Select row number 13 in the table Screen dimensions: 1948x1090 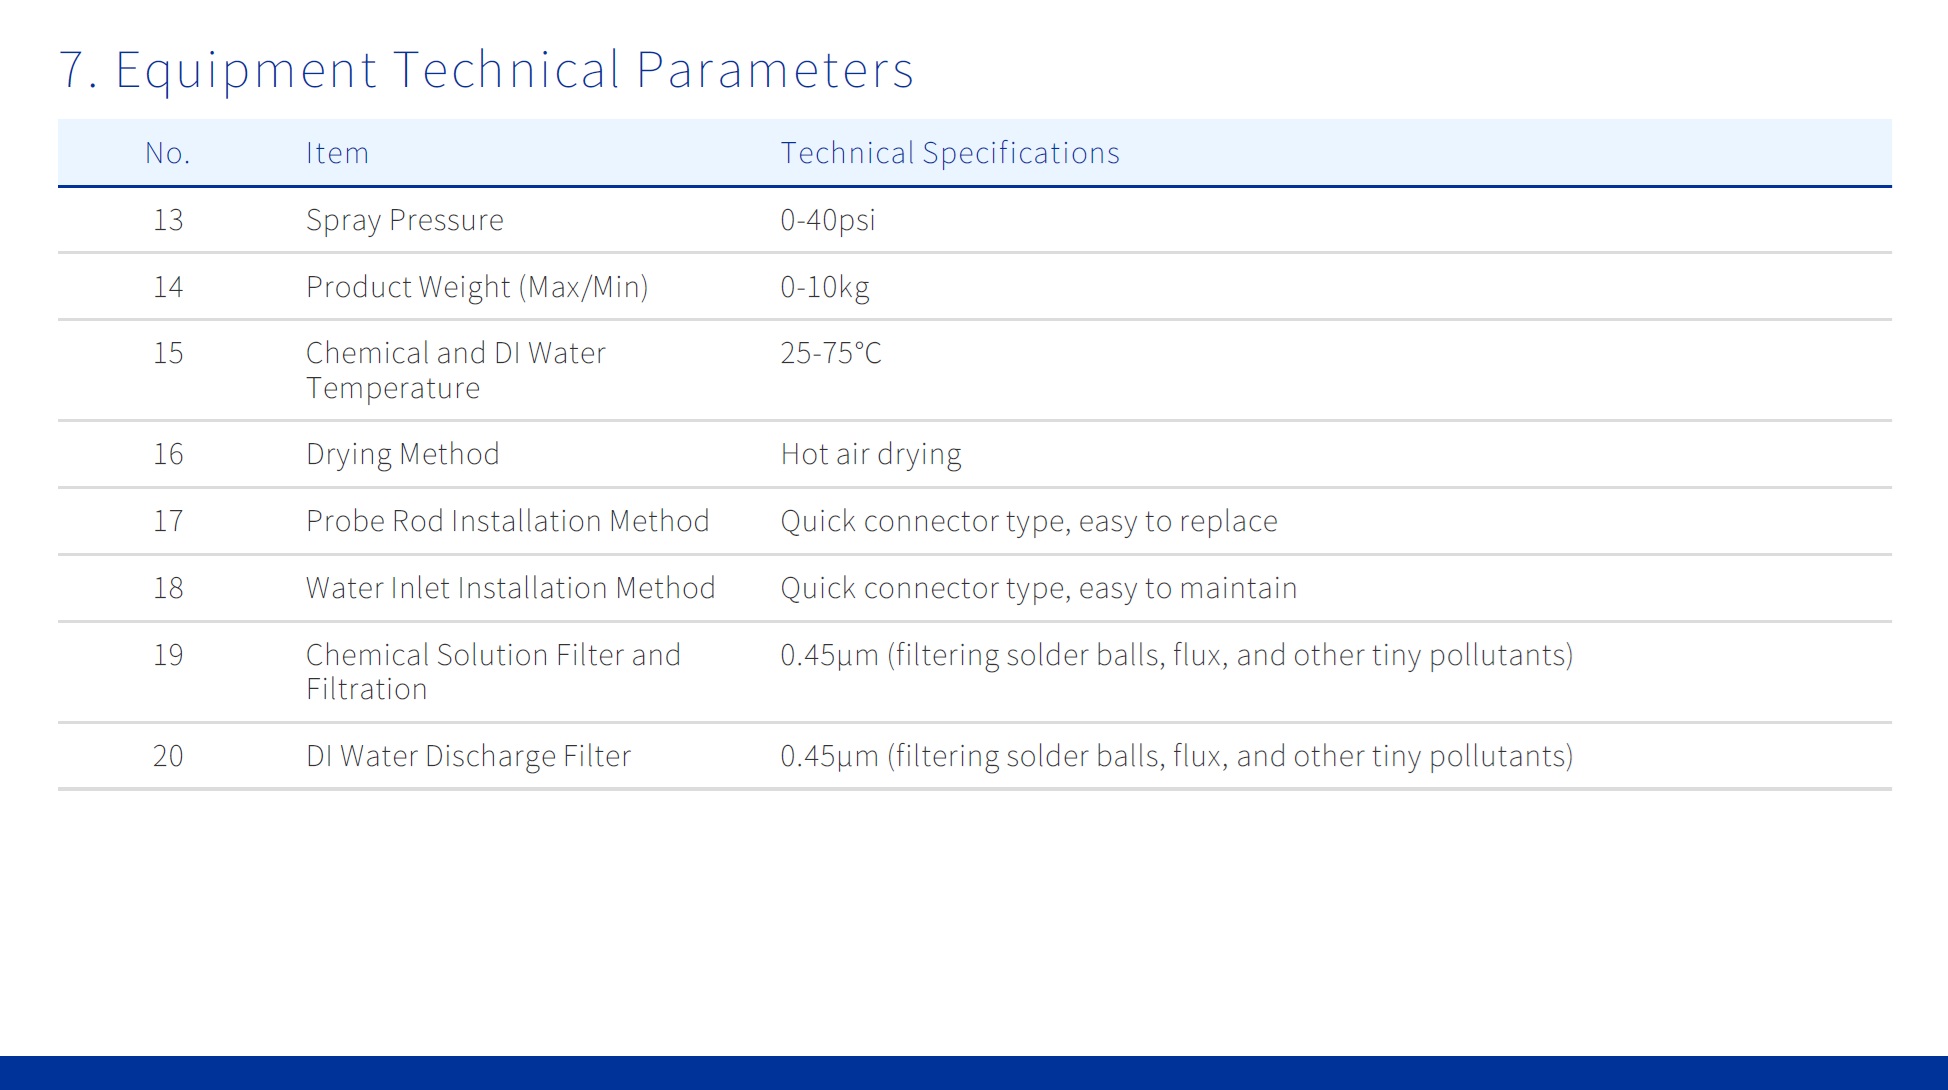(168, 220)
